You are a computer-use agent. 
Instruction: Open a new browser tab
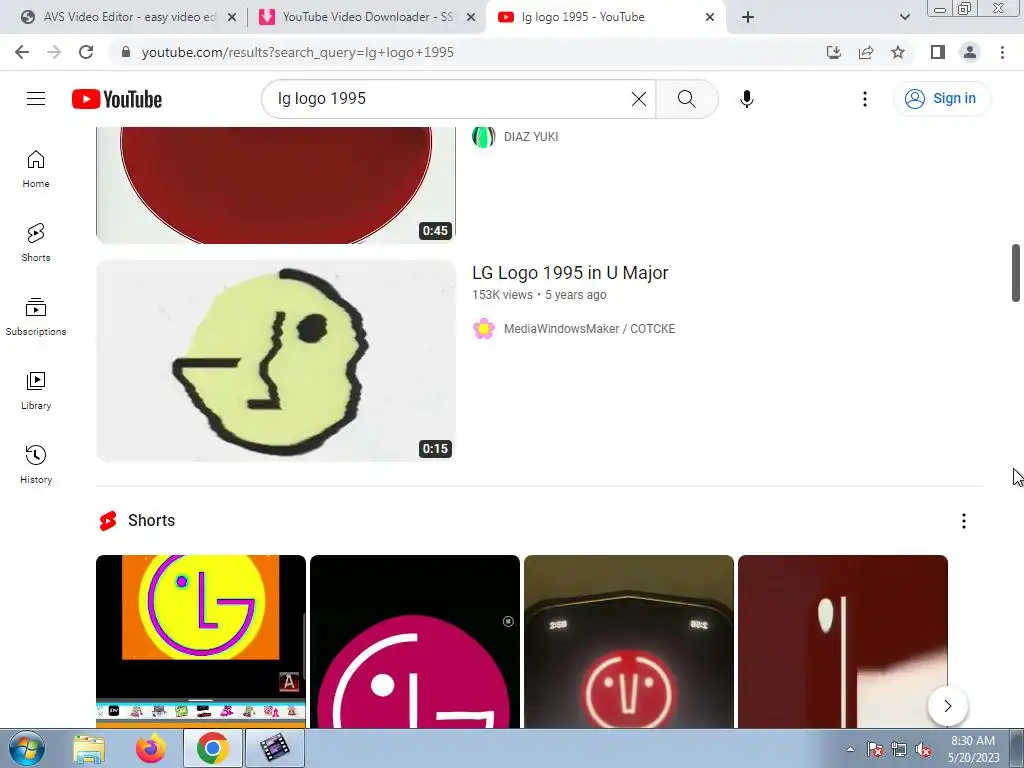pos(748,17)
